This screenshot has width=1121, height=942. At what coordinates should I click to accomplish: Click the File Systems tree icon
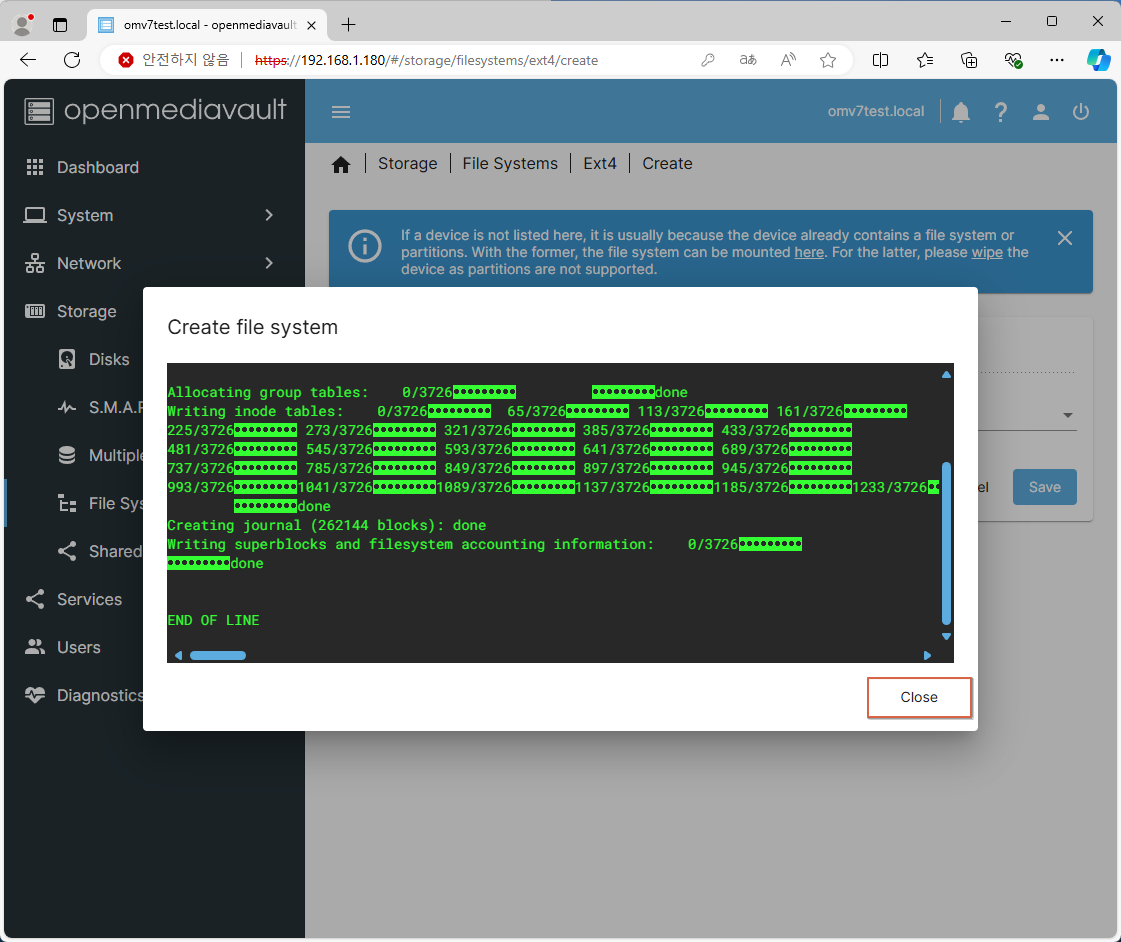[66, 503]
